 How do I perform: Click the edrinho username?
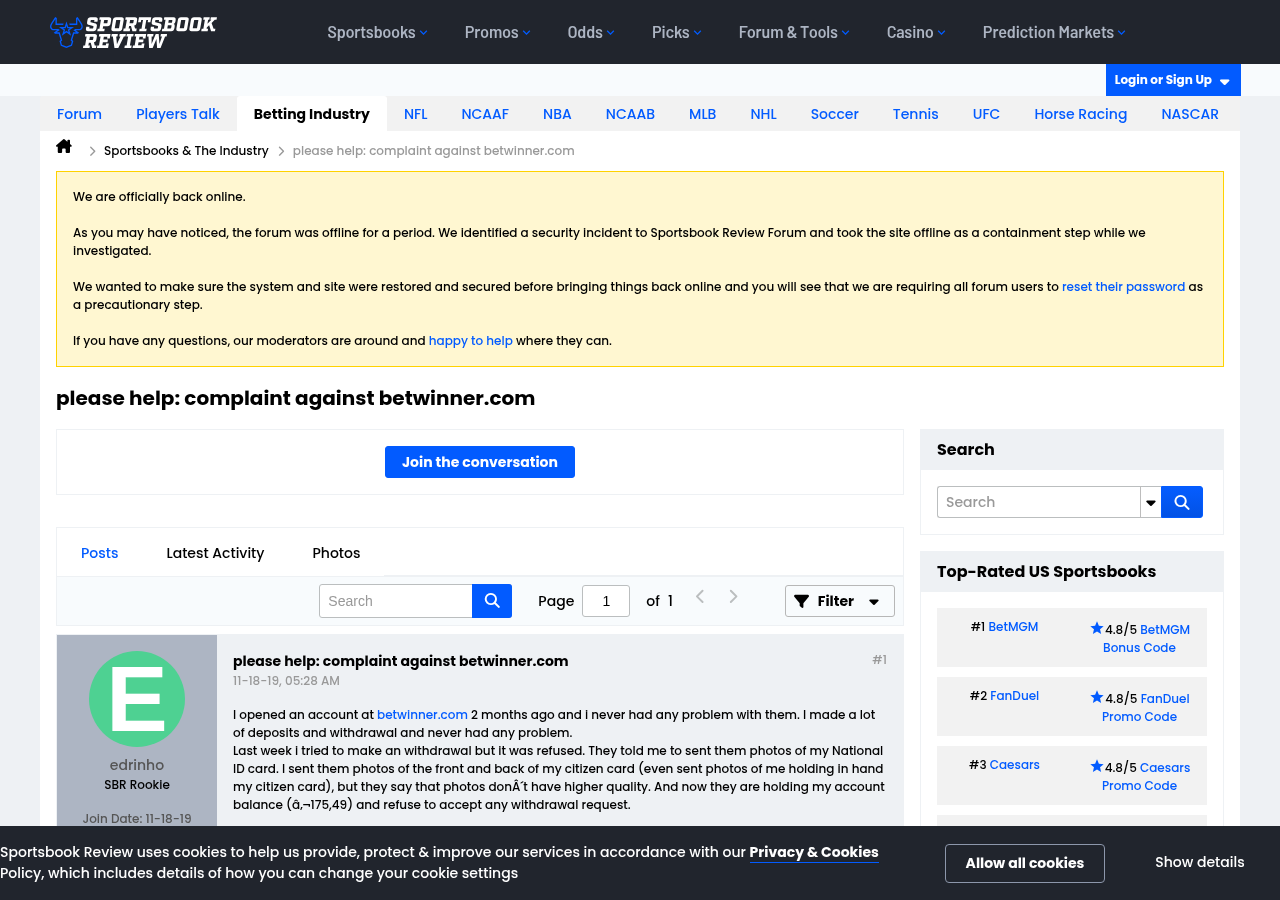coord(137,765)
